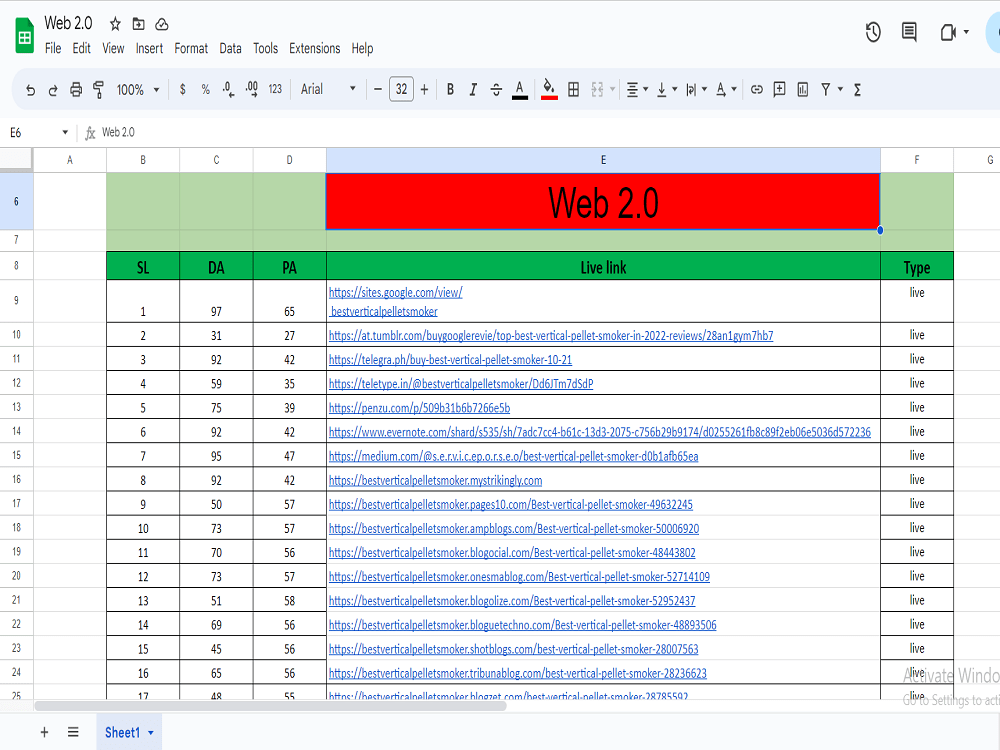Open the Extensions menu
Screen dimensions: 1000x750
pos(314,48)
